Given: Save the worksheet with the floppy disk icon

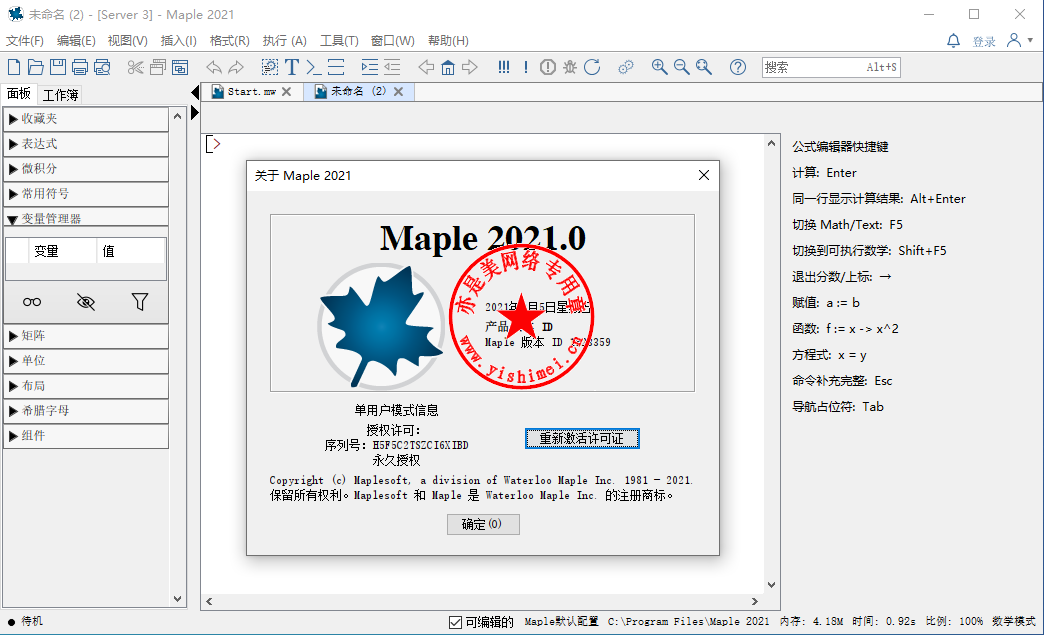Looking at the screenshot, I should coord(58,67).
